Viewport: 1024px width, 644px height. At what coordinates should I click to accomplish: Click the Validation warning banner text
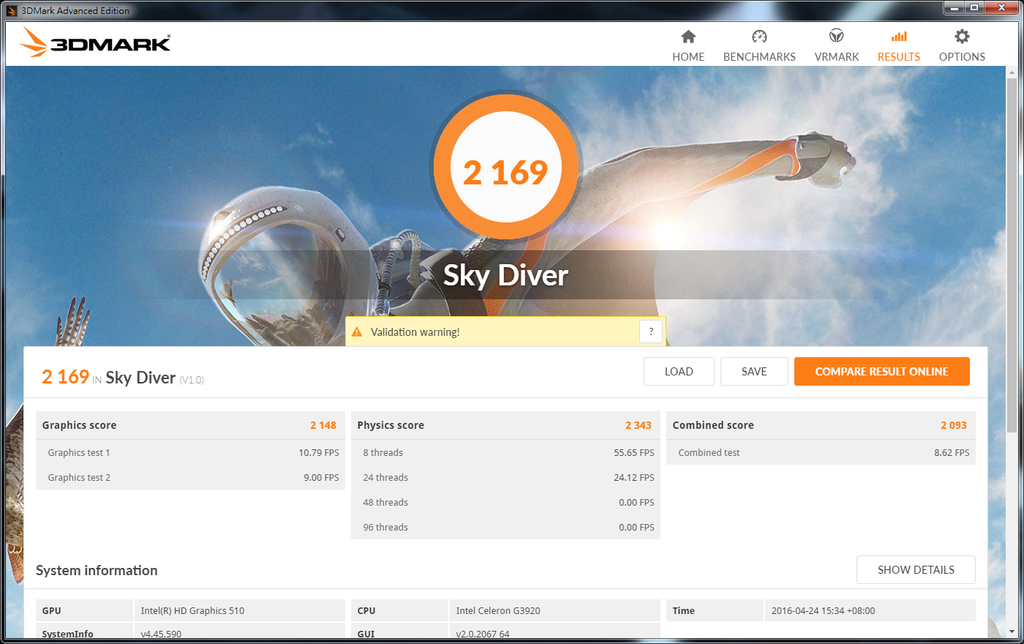(415, 332)
